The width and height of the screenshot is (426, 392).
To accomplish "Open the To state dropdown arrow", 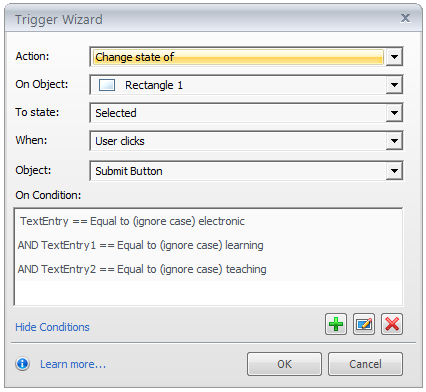I will [x=394, y=113].
